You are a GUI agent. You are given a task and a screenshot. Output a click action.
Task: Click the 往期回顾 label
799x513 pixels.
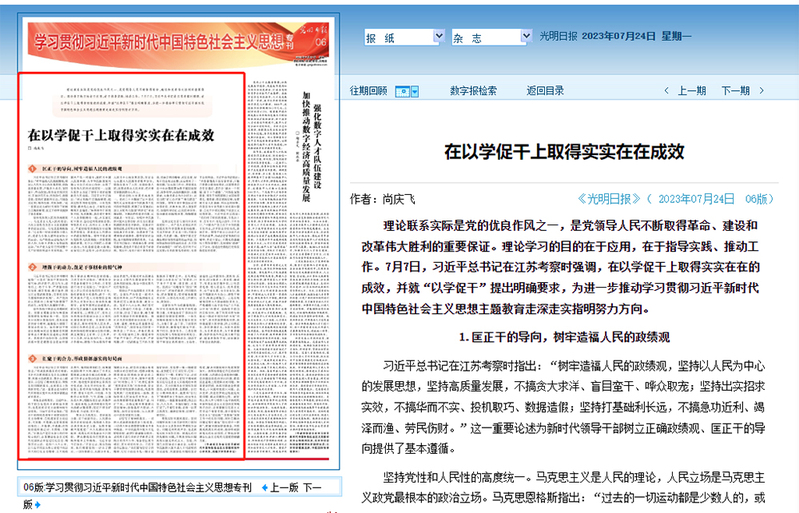click(x=367, y=91)
